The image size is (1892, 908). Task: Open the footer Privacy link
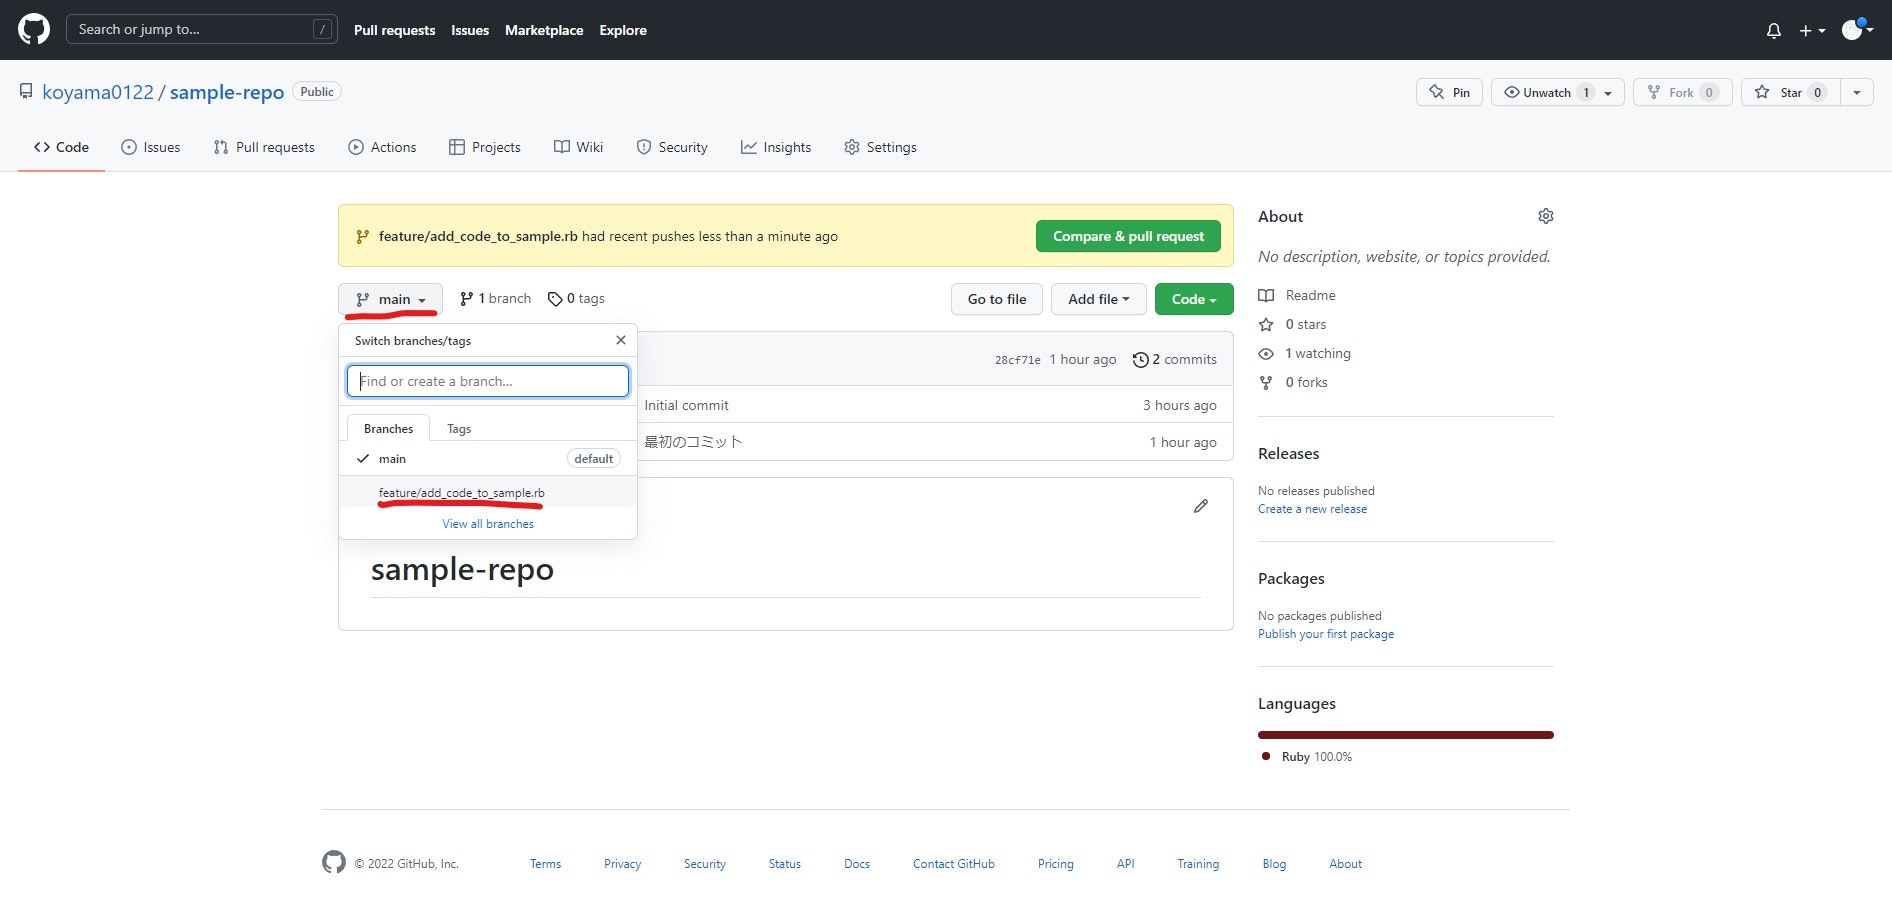(622, 864)
